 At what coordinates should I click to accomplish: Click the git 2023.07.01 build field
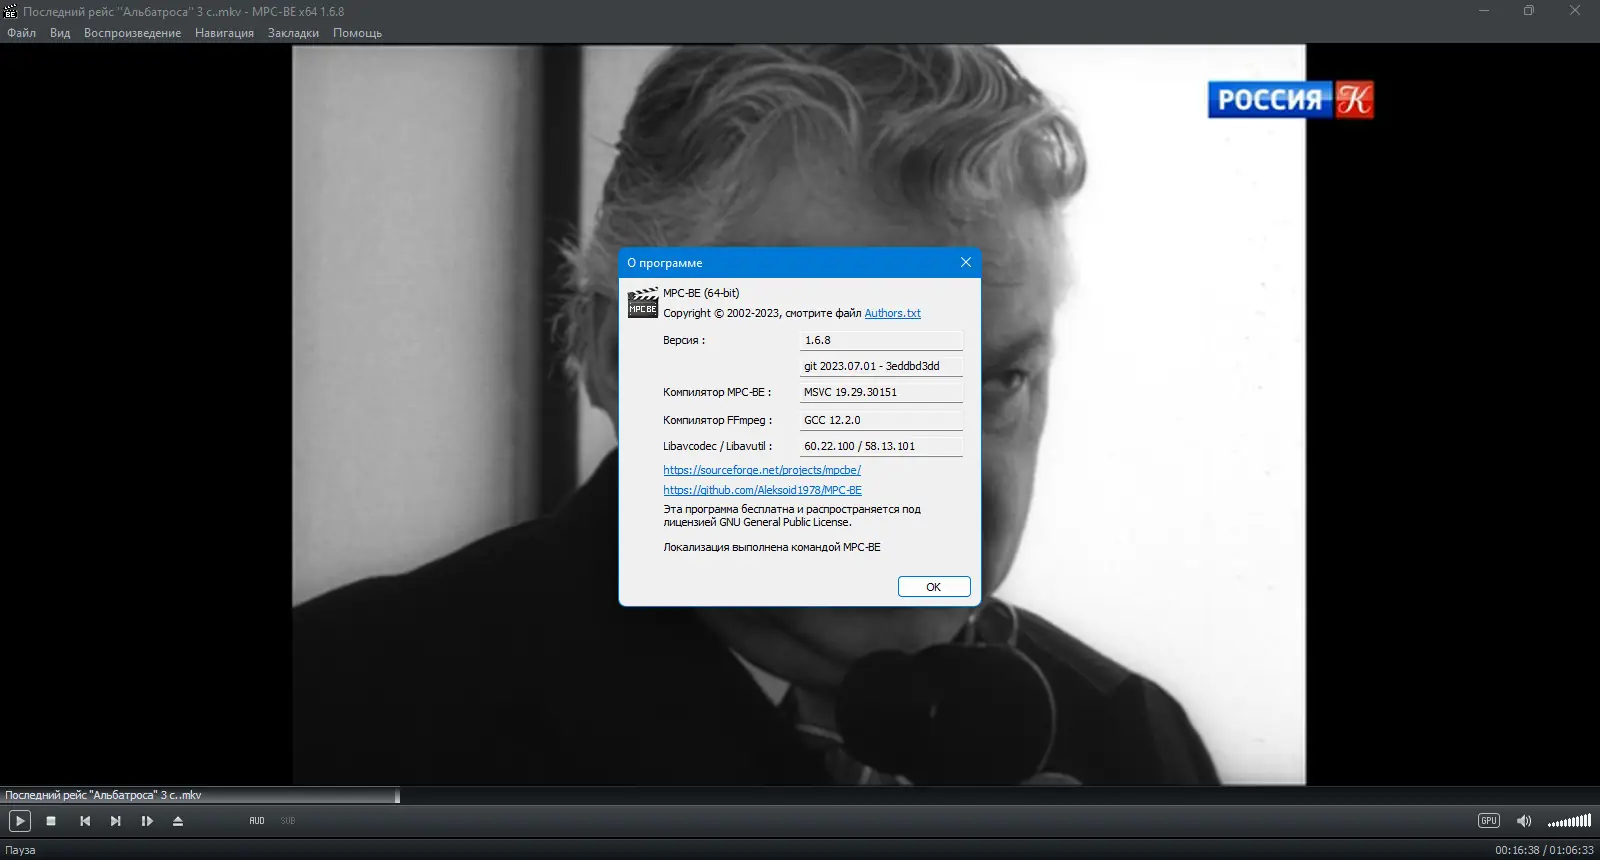click(x=881, y=366)
